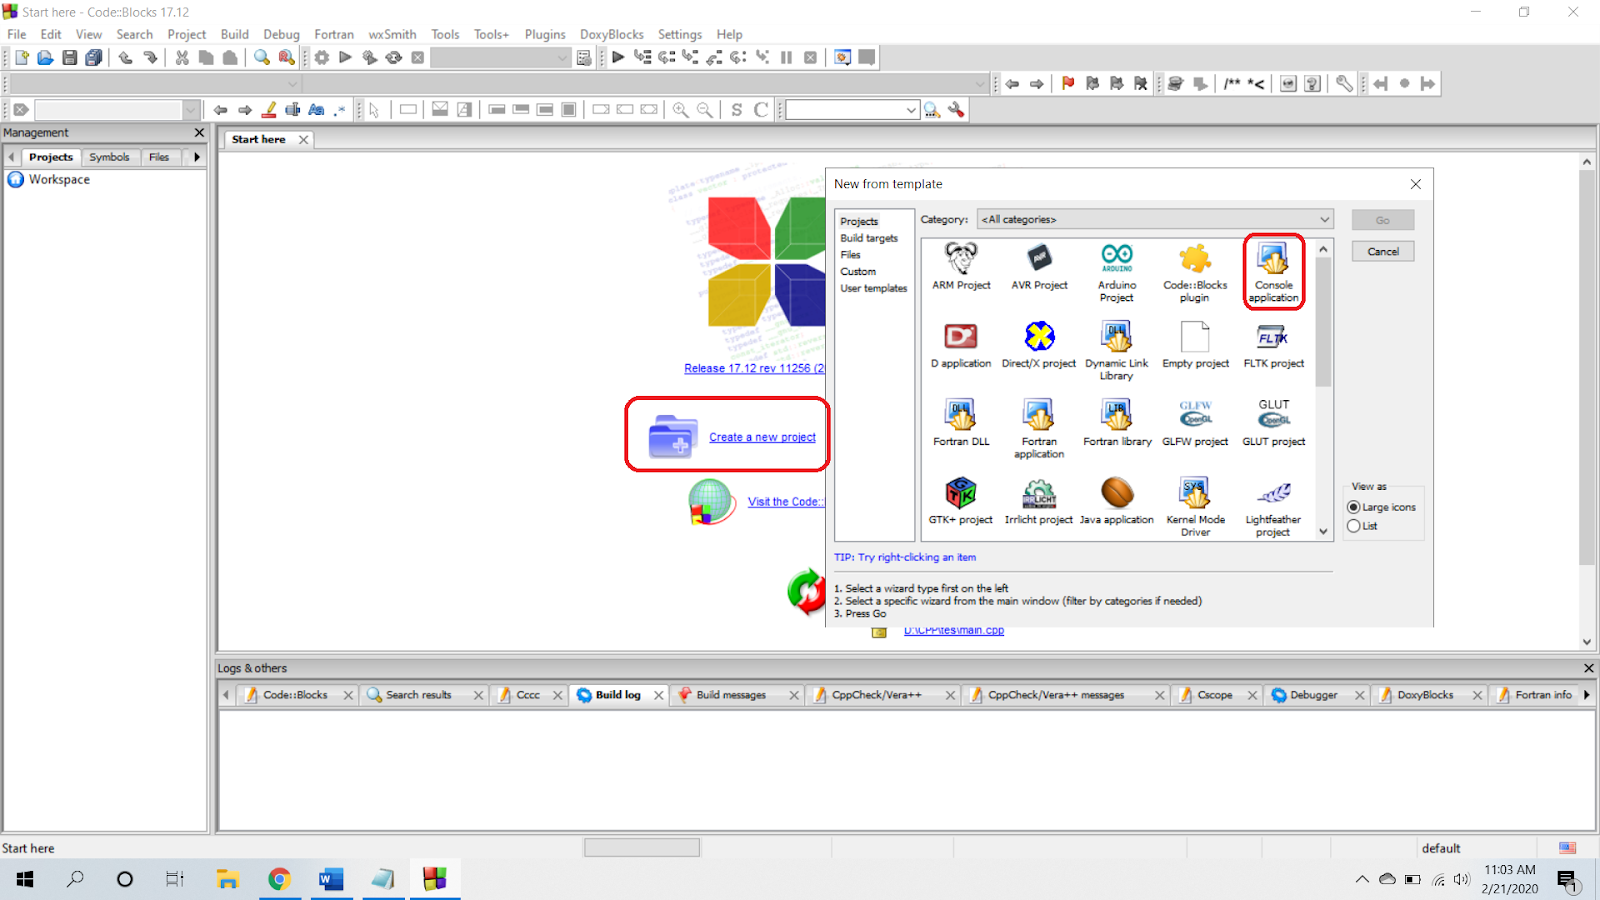Click the Visit the Code::Blocks link

[x=786, y=502]
